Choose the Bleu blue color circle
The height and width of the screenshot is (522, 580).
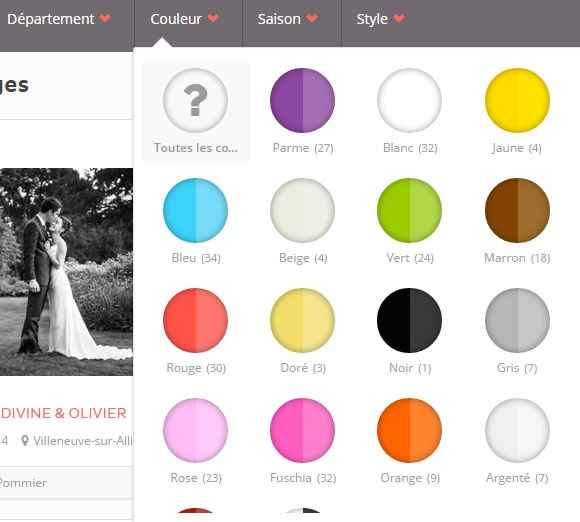195,210
